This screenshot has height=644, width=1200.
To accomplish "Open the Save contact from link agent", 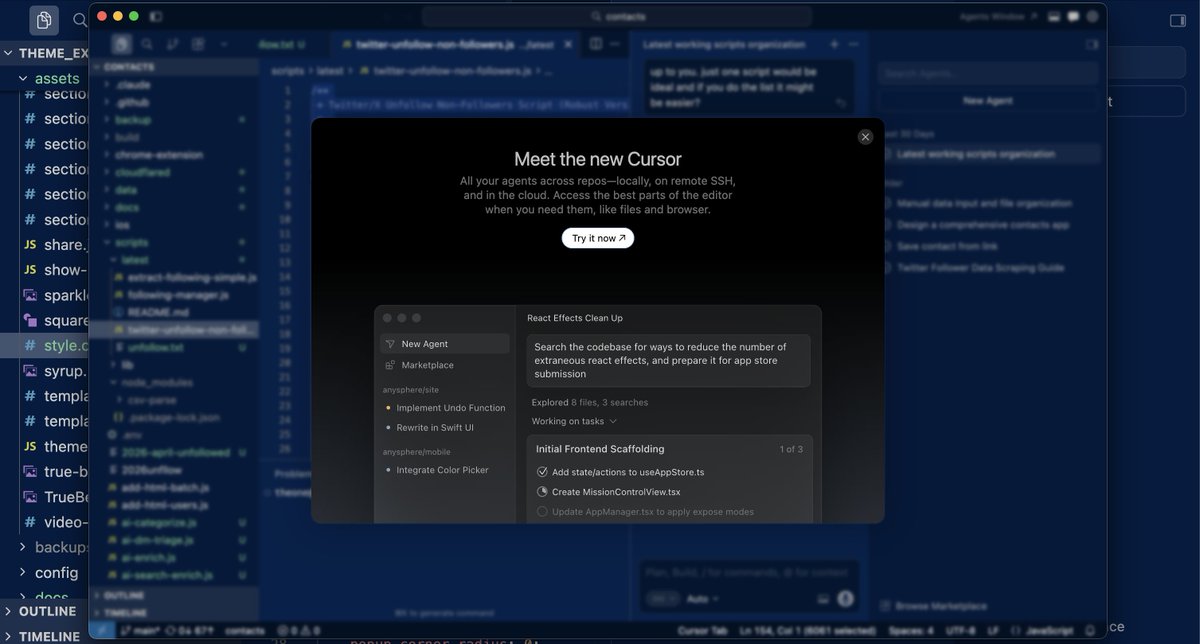I will tap(945, 246).
